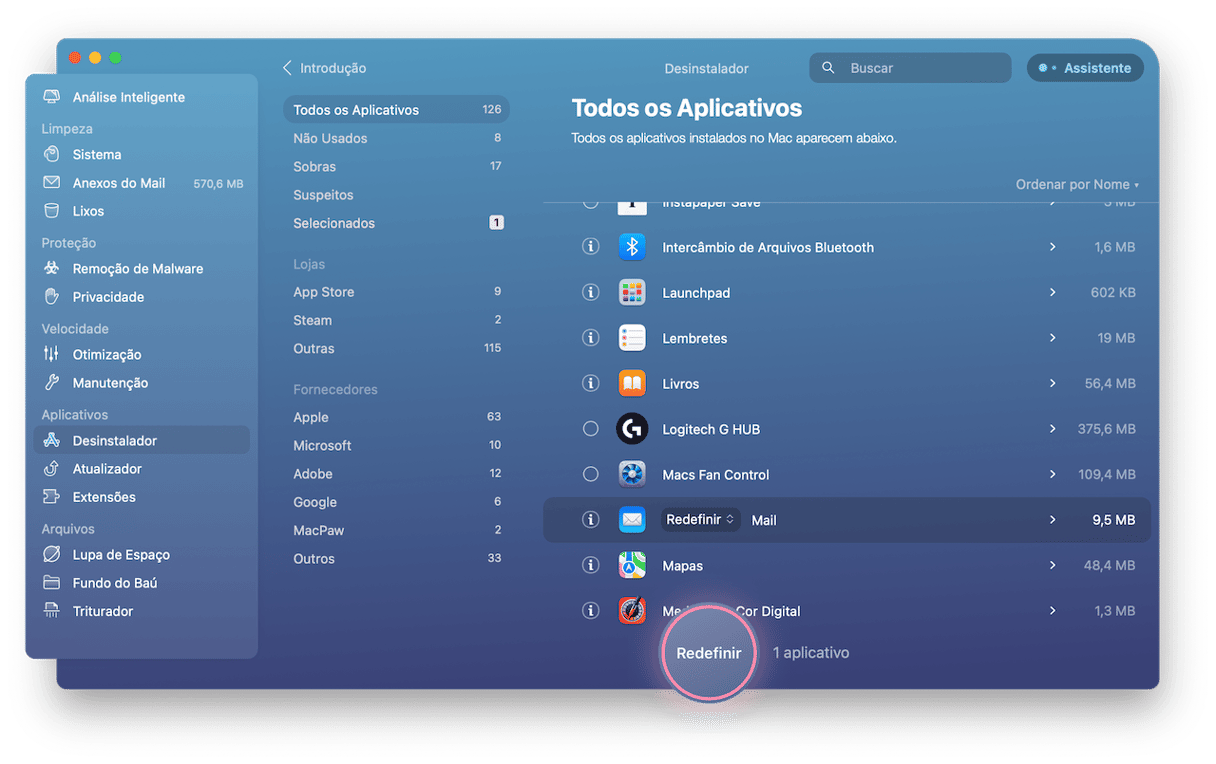Select the Sistema cleanup icon

pos(52,155)
